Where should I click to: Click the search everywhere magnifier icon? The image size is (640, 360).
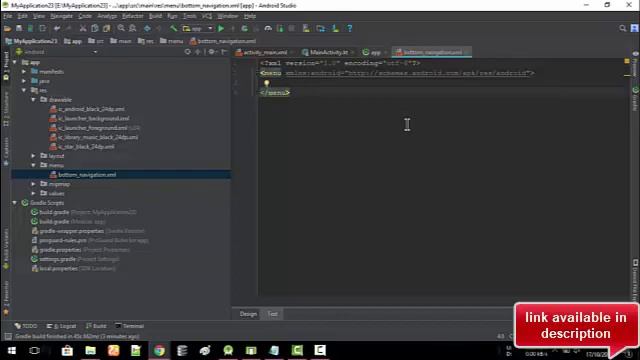point(622,28)
